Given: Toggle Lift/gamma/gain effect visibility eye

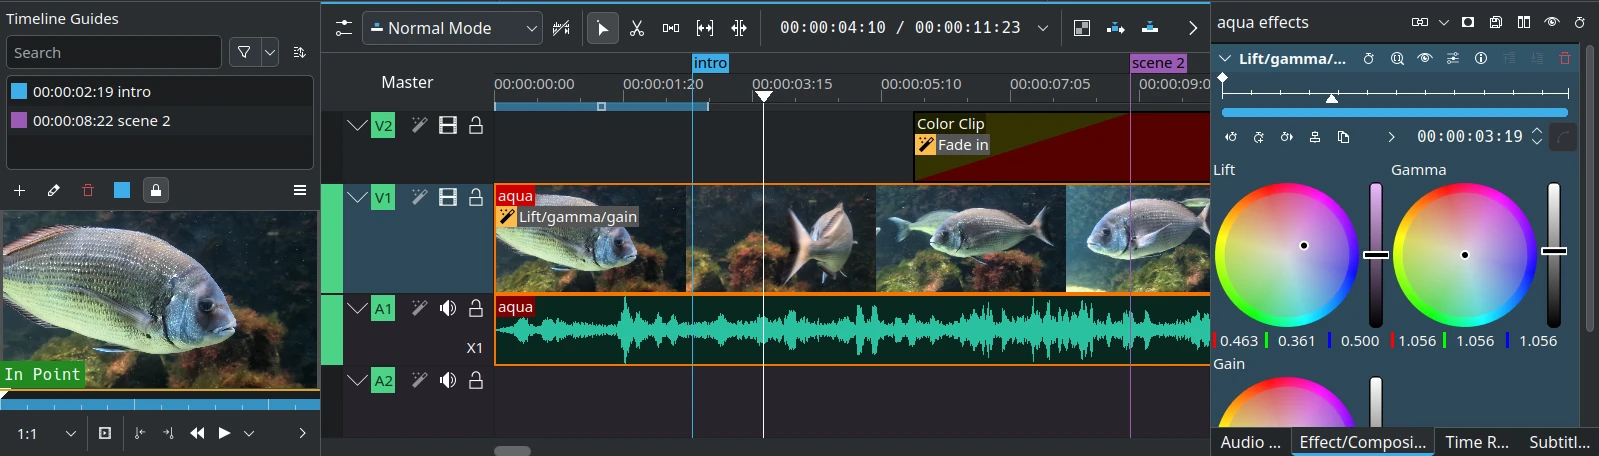Looking at the screenshot, I should 1425,59.
